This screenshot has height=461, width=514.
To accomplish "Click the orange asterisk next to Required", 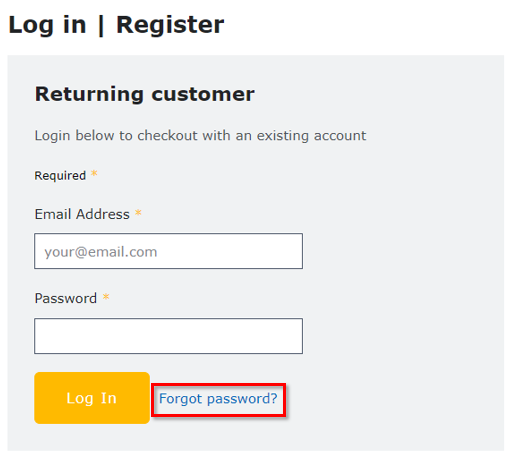I will click(x=94, y=173).
